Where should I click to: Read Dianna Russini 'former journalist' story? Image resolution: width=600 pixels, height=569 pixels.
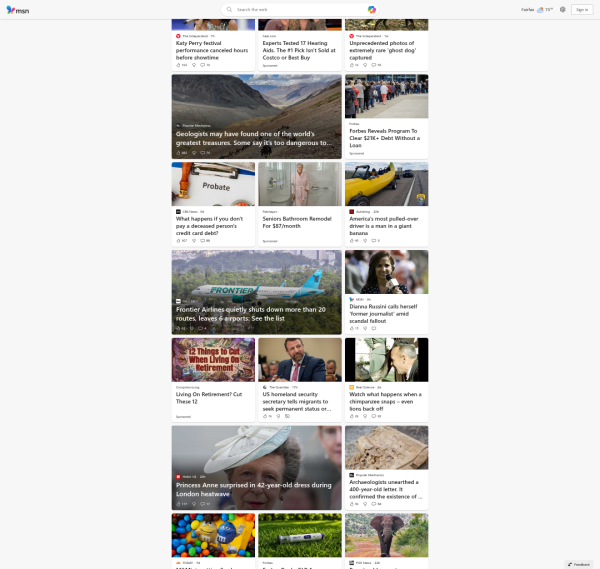(383, 314)
